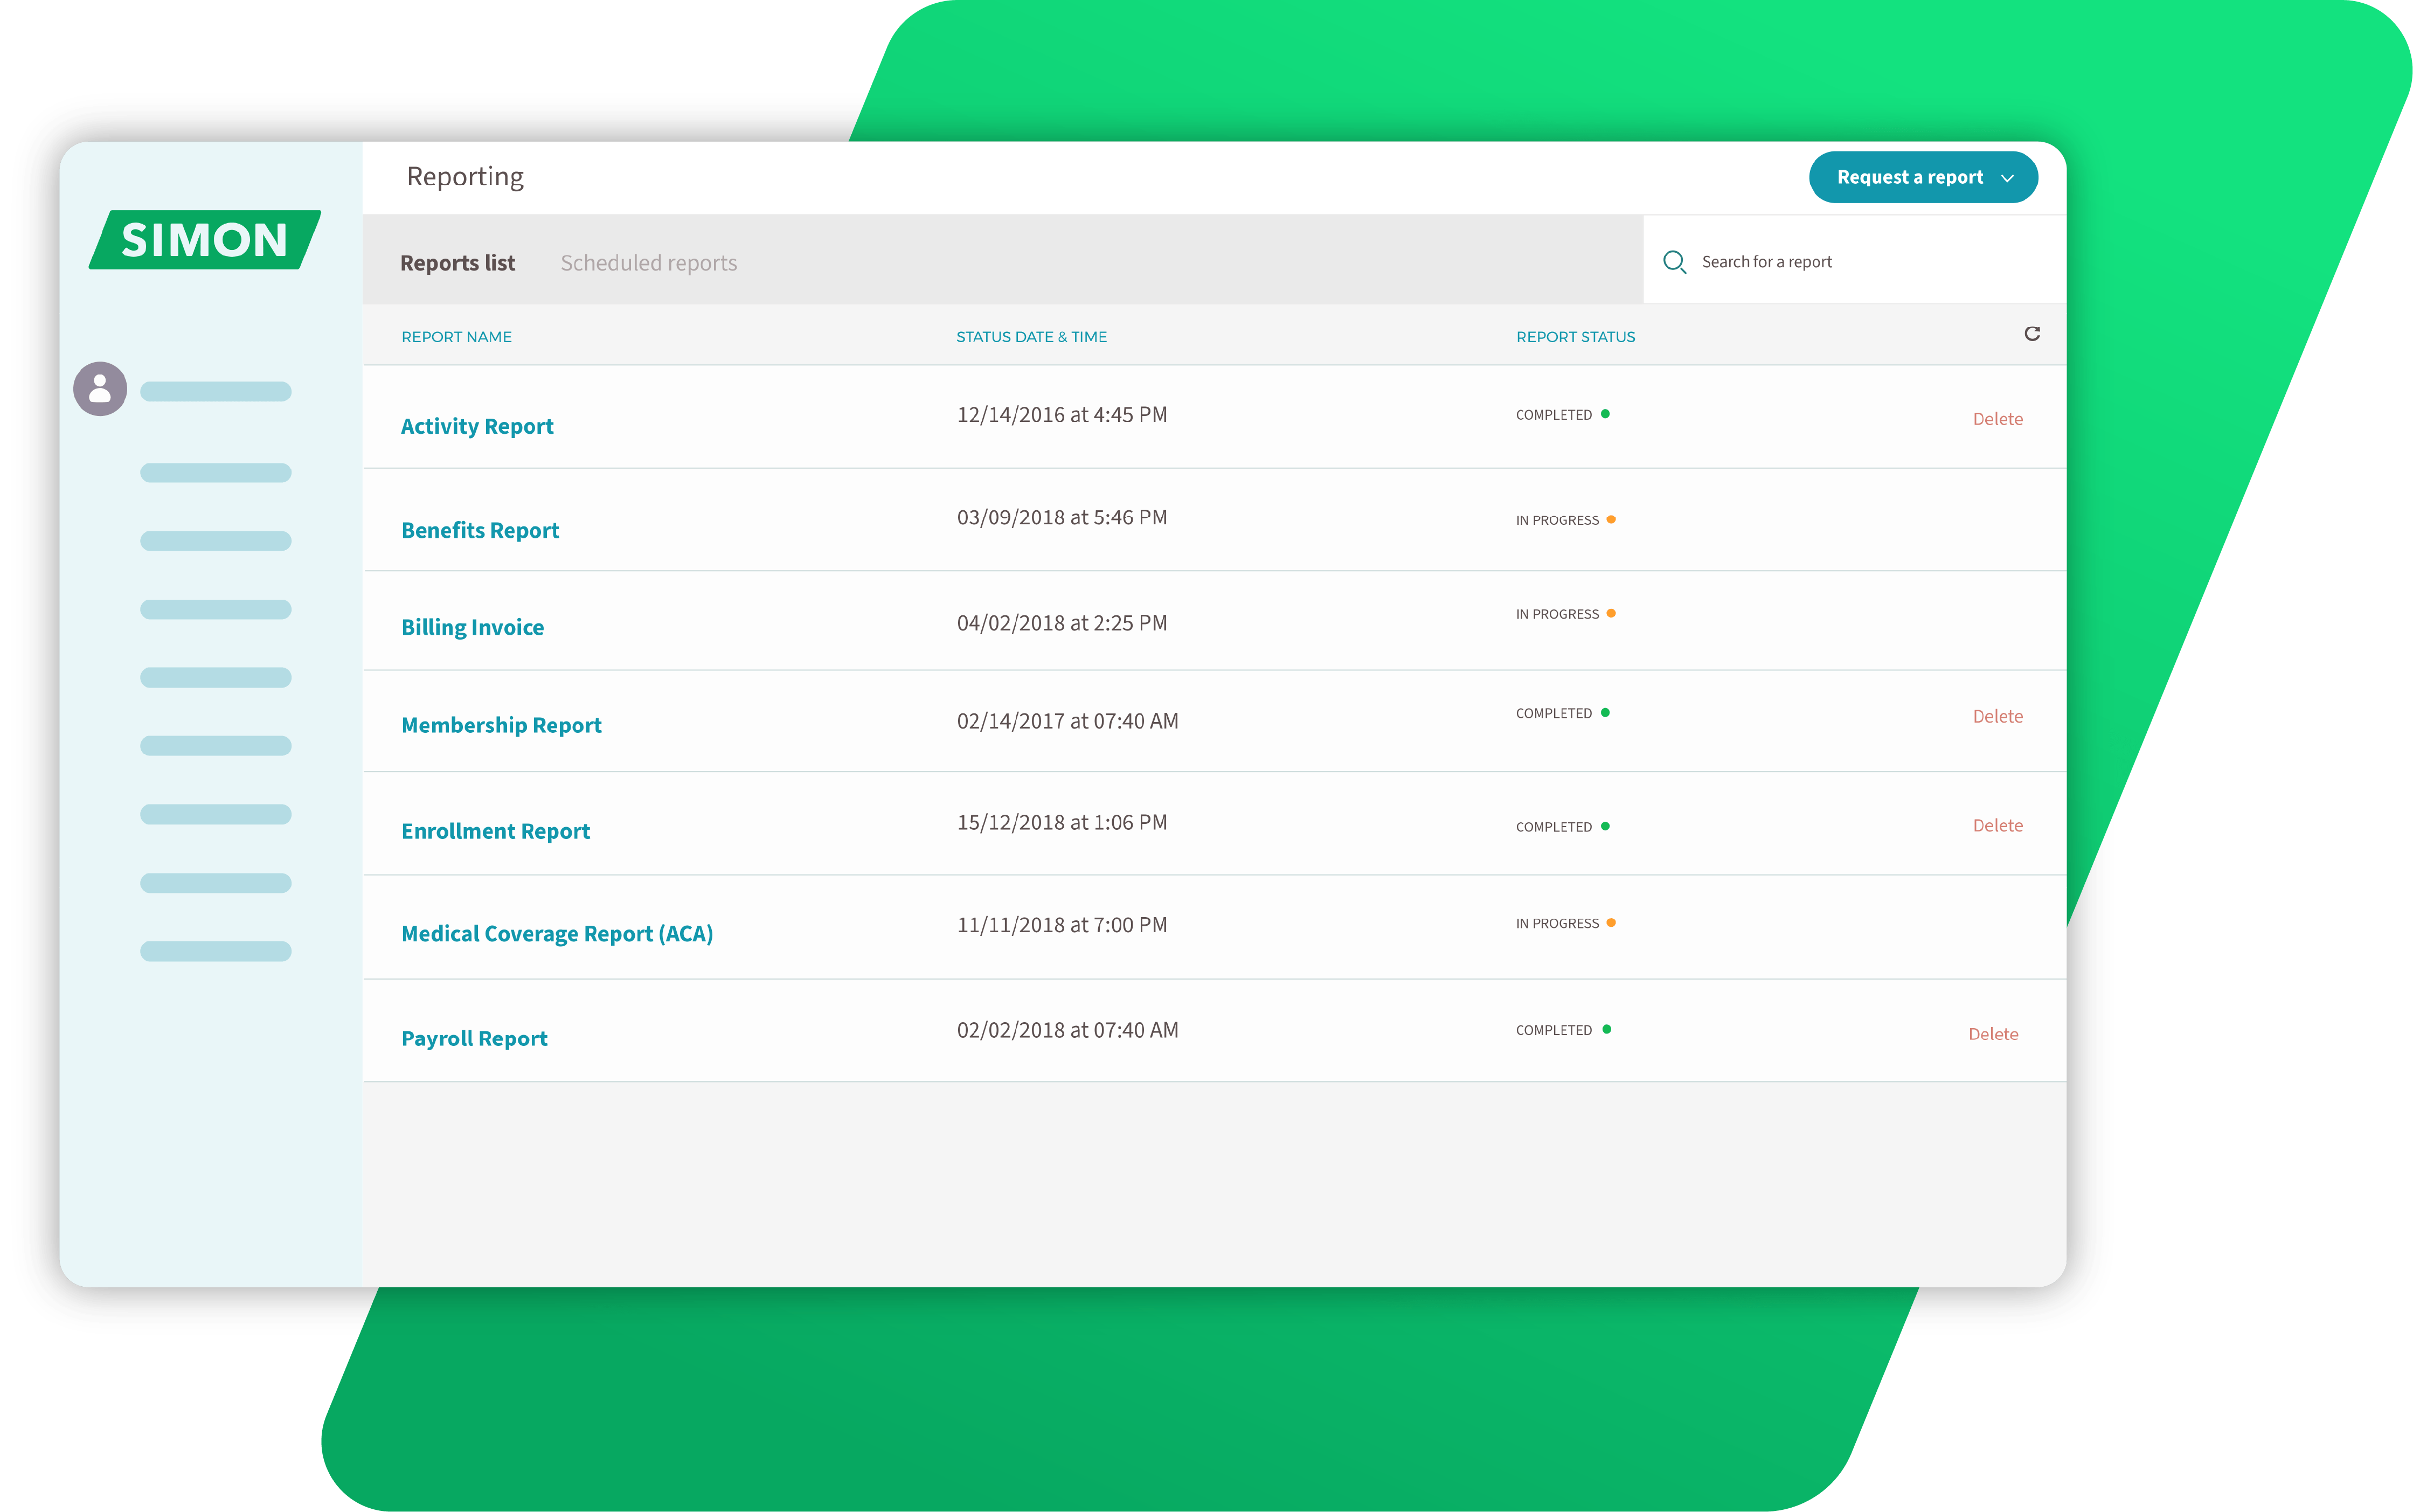The height and width of the screenshot is (1512, 2413).
Task: Switch to the Scheduled reports tab
Action: 648,263
